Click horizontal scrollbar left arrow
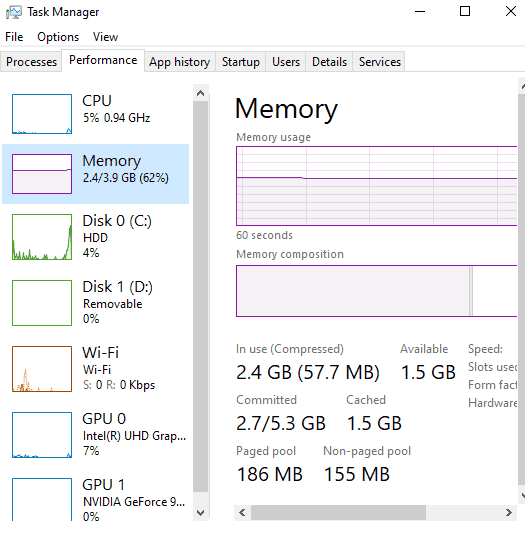The height and width of the screenshot is (534, 525). pyautogui.click(x=242, y=513)
